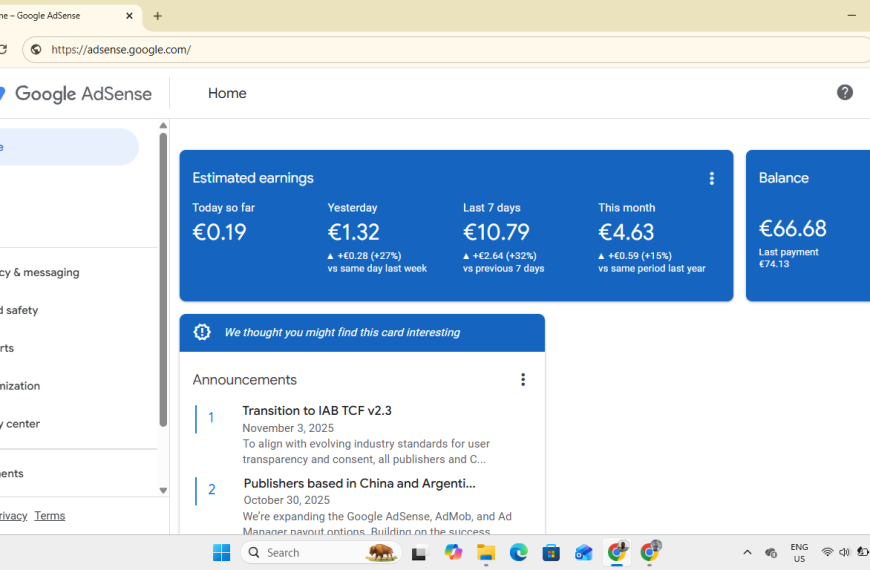The image size is (870, 570).
Task: Open Outlook from taskbar
Action: (x=584, y=552)
